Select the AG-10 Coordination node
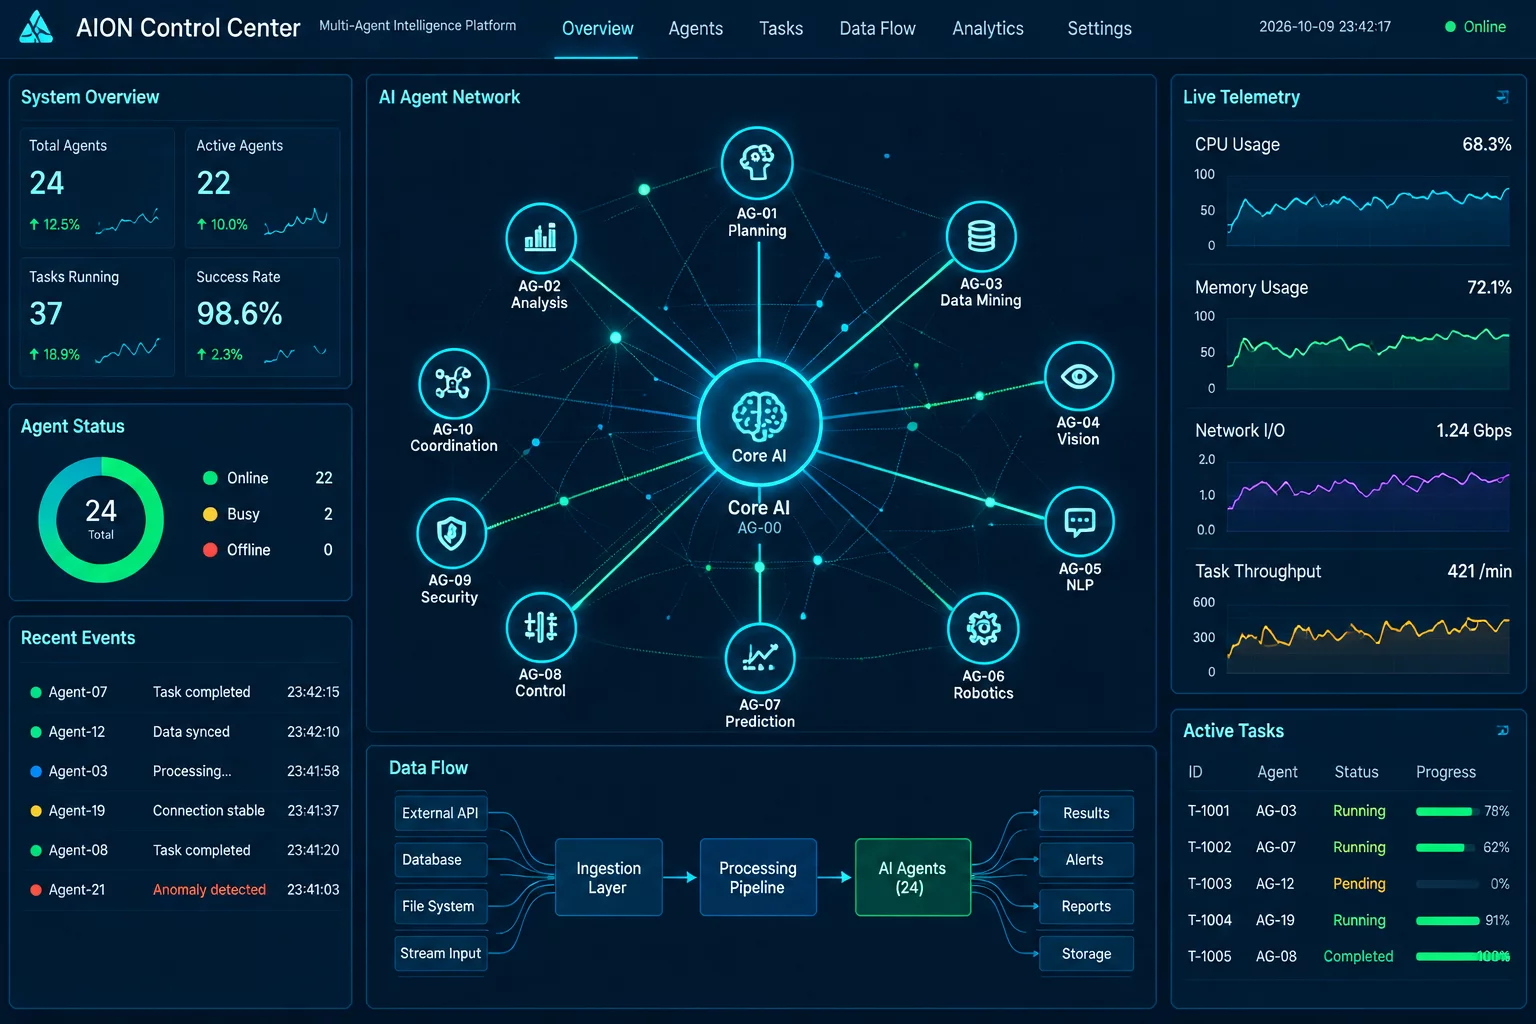The image size is (1536, 1024). (x=453, y=383)
